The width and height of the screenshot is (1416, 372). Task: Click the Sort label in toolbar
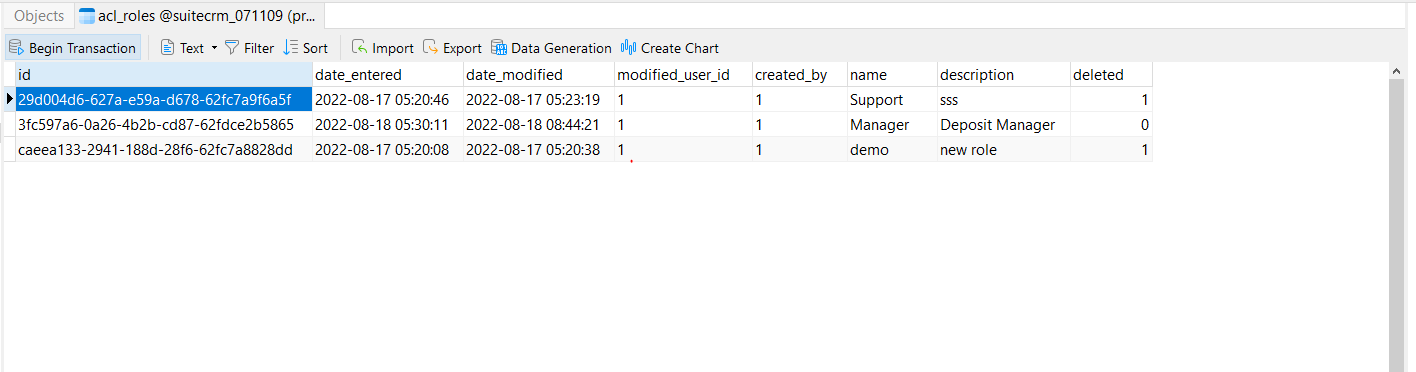[315, 48]
